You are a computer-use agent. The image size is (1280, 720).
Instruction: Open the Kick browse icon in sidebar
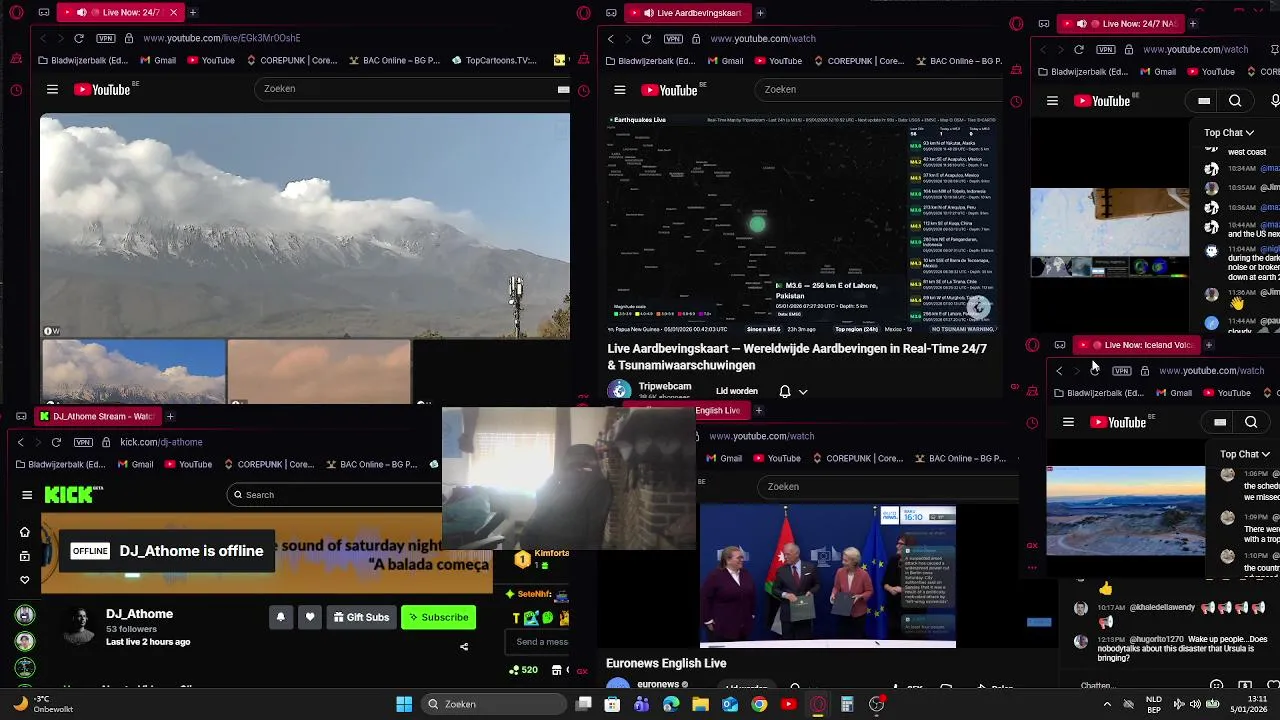25,556
